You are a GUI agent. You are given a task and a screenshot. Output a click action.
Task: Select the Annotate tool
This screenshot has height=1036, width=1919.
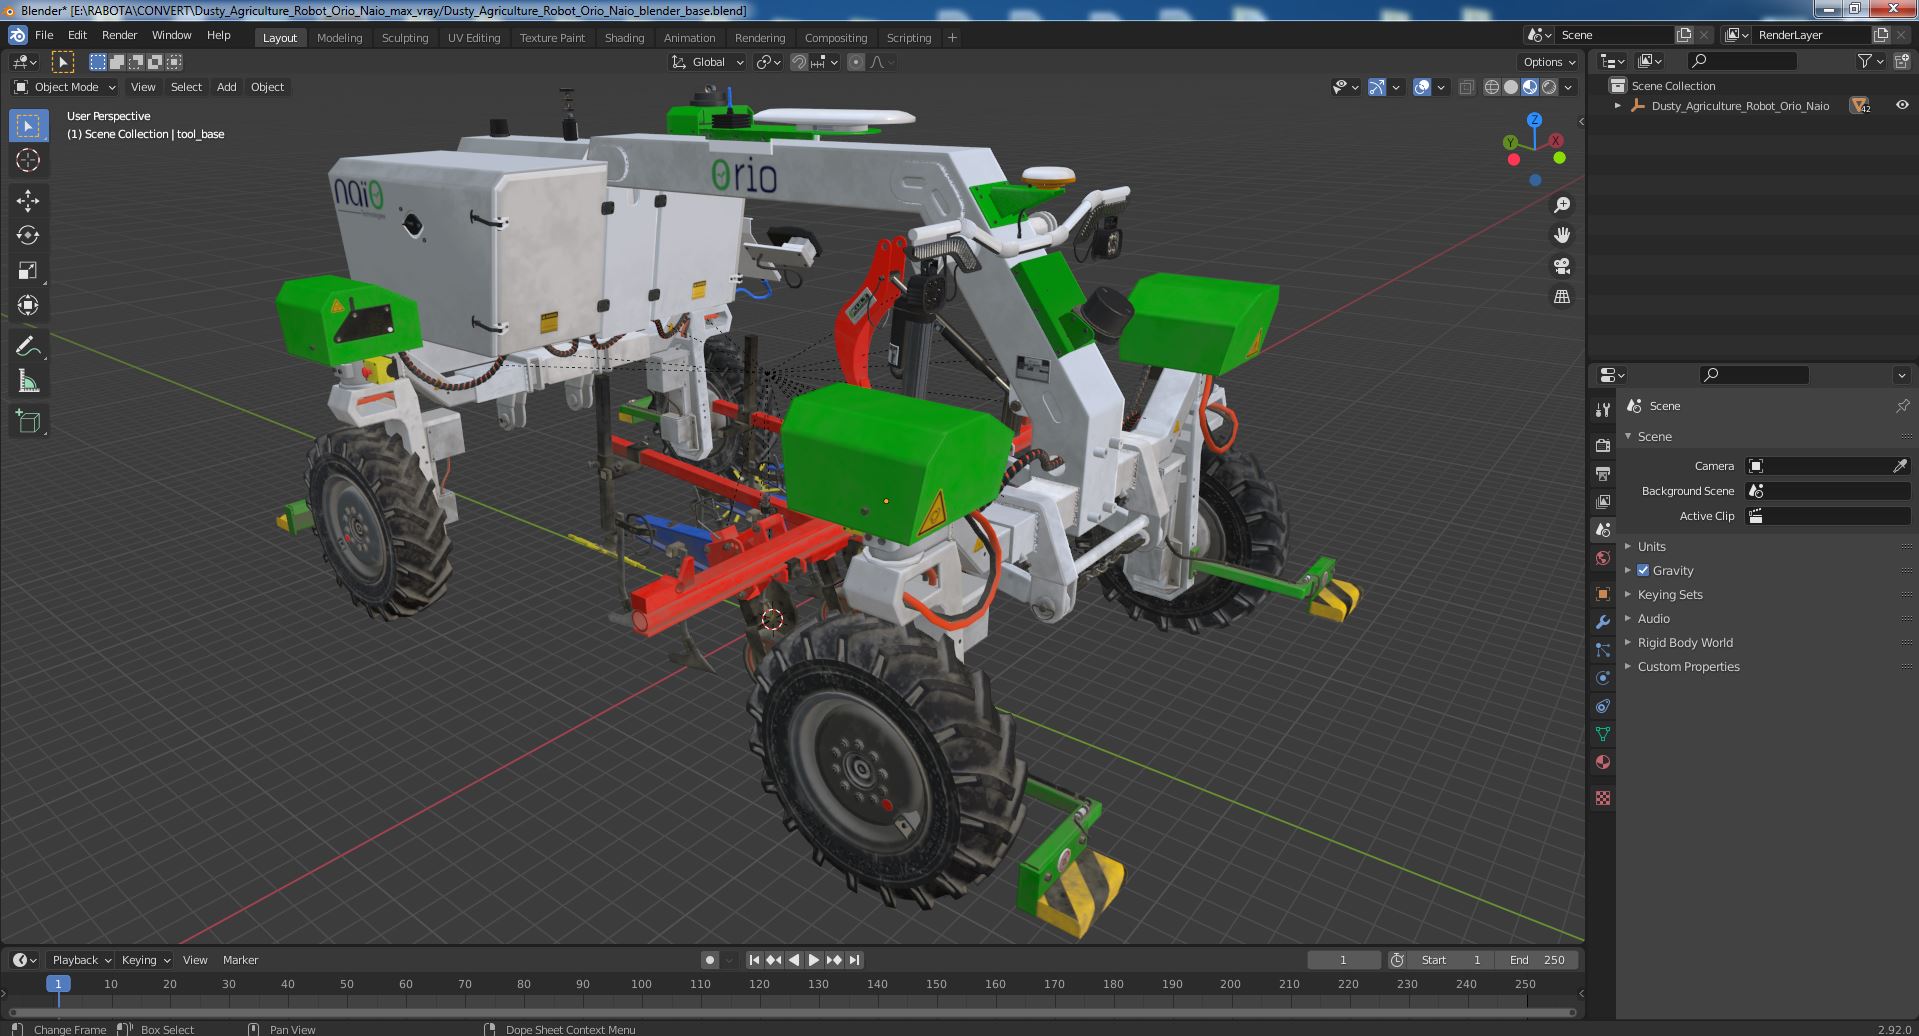point(28,346)
